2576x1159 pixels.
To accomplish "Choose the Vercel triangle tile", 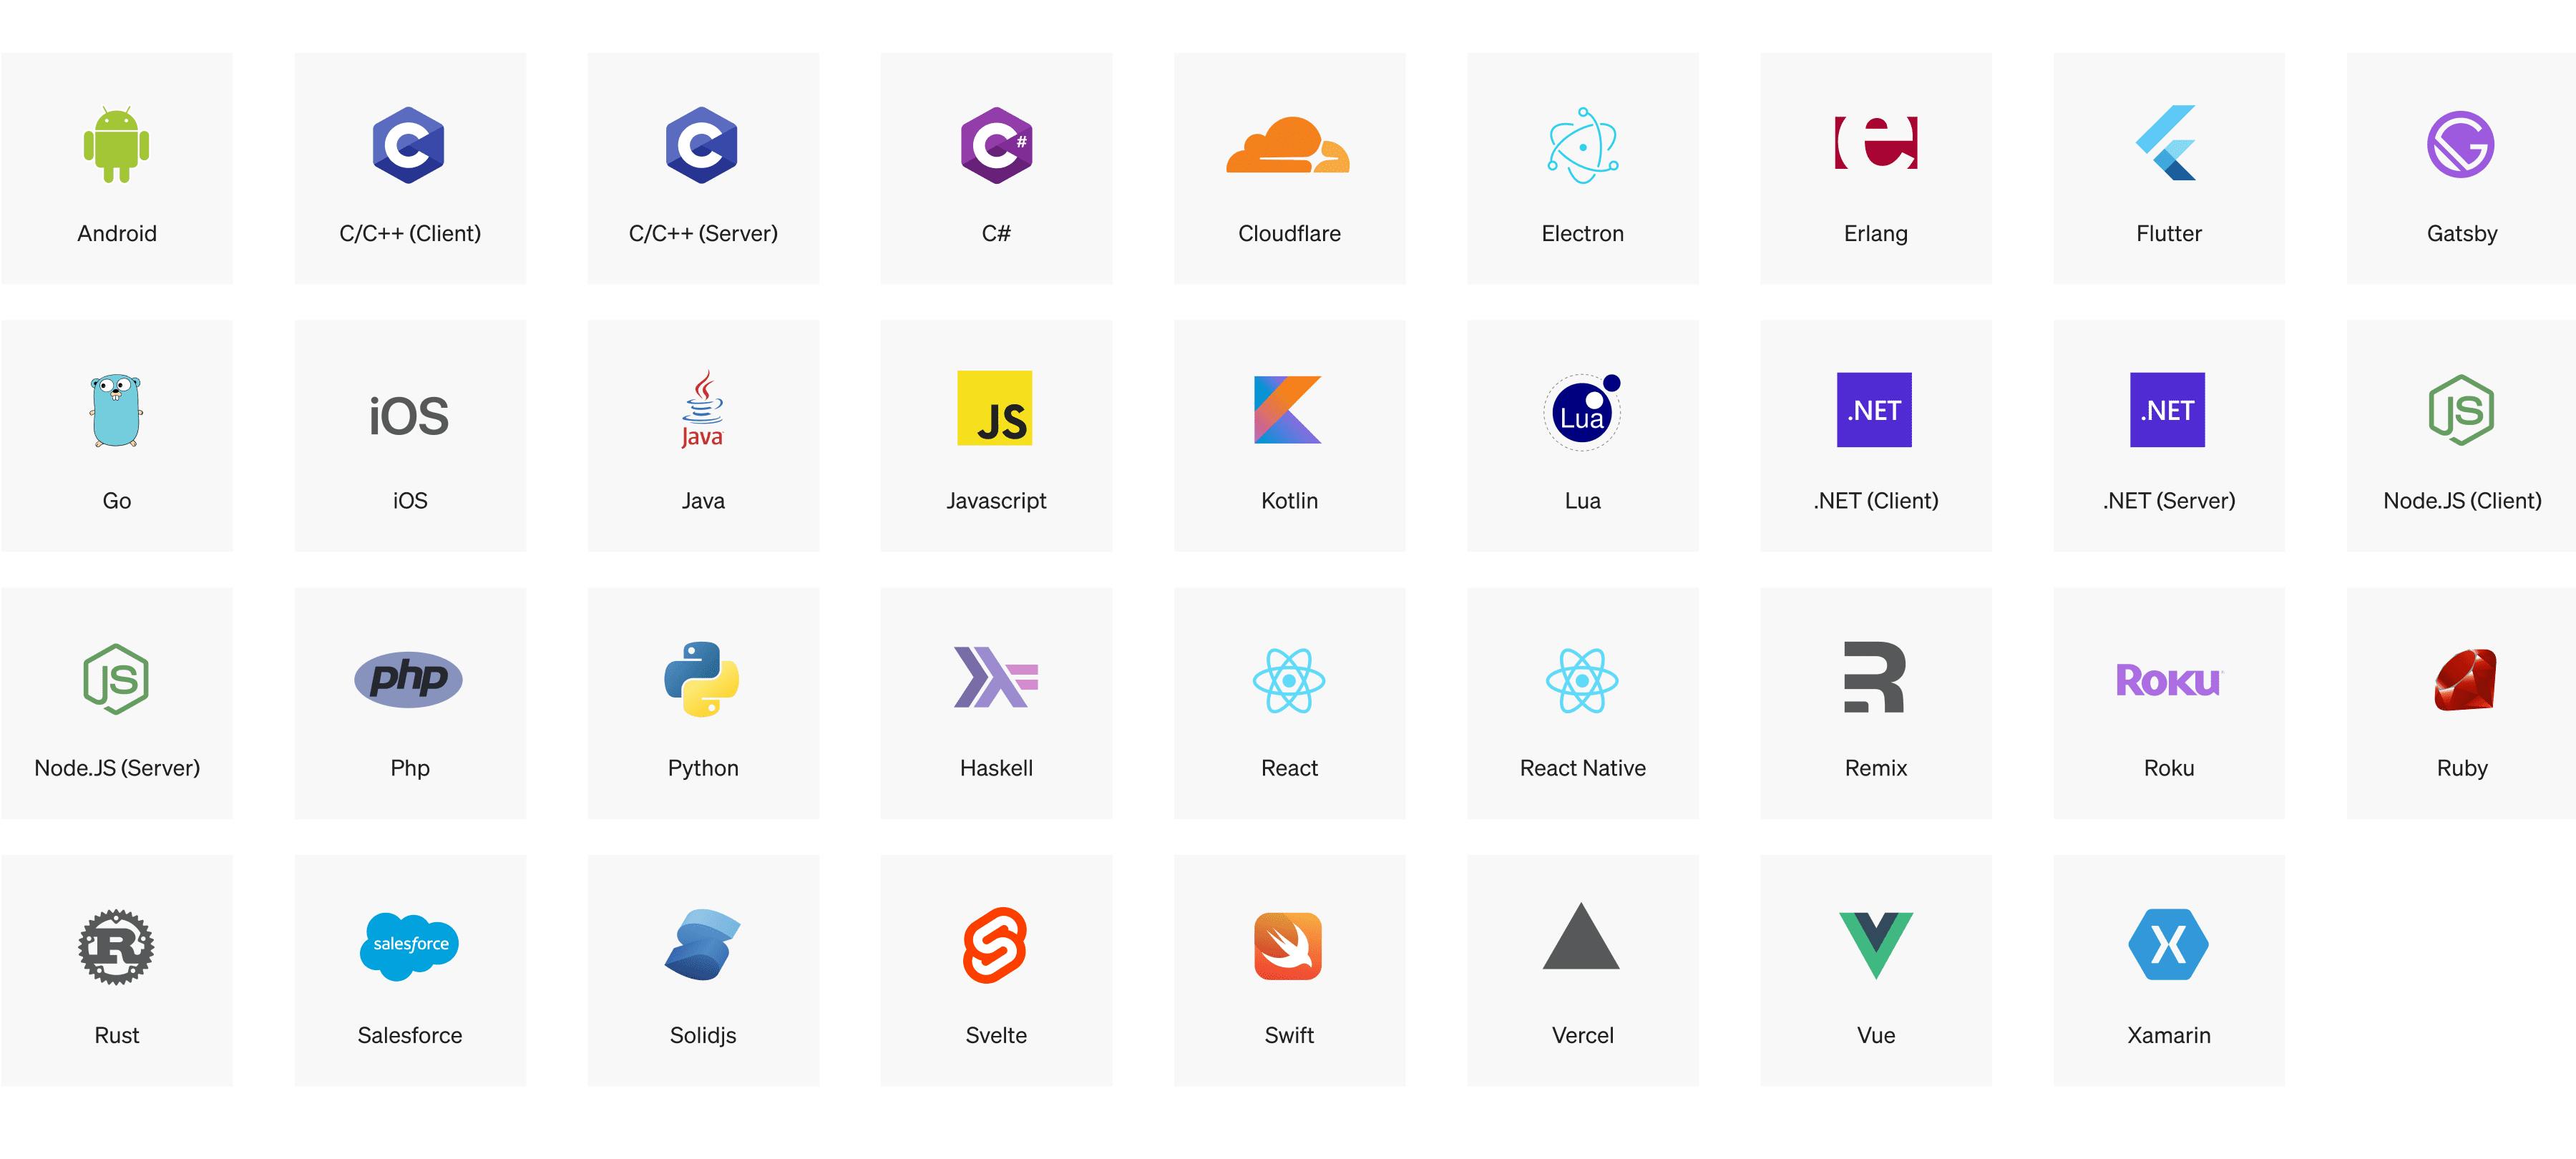I will pos(1582,970).
